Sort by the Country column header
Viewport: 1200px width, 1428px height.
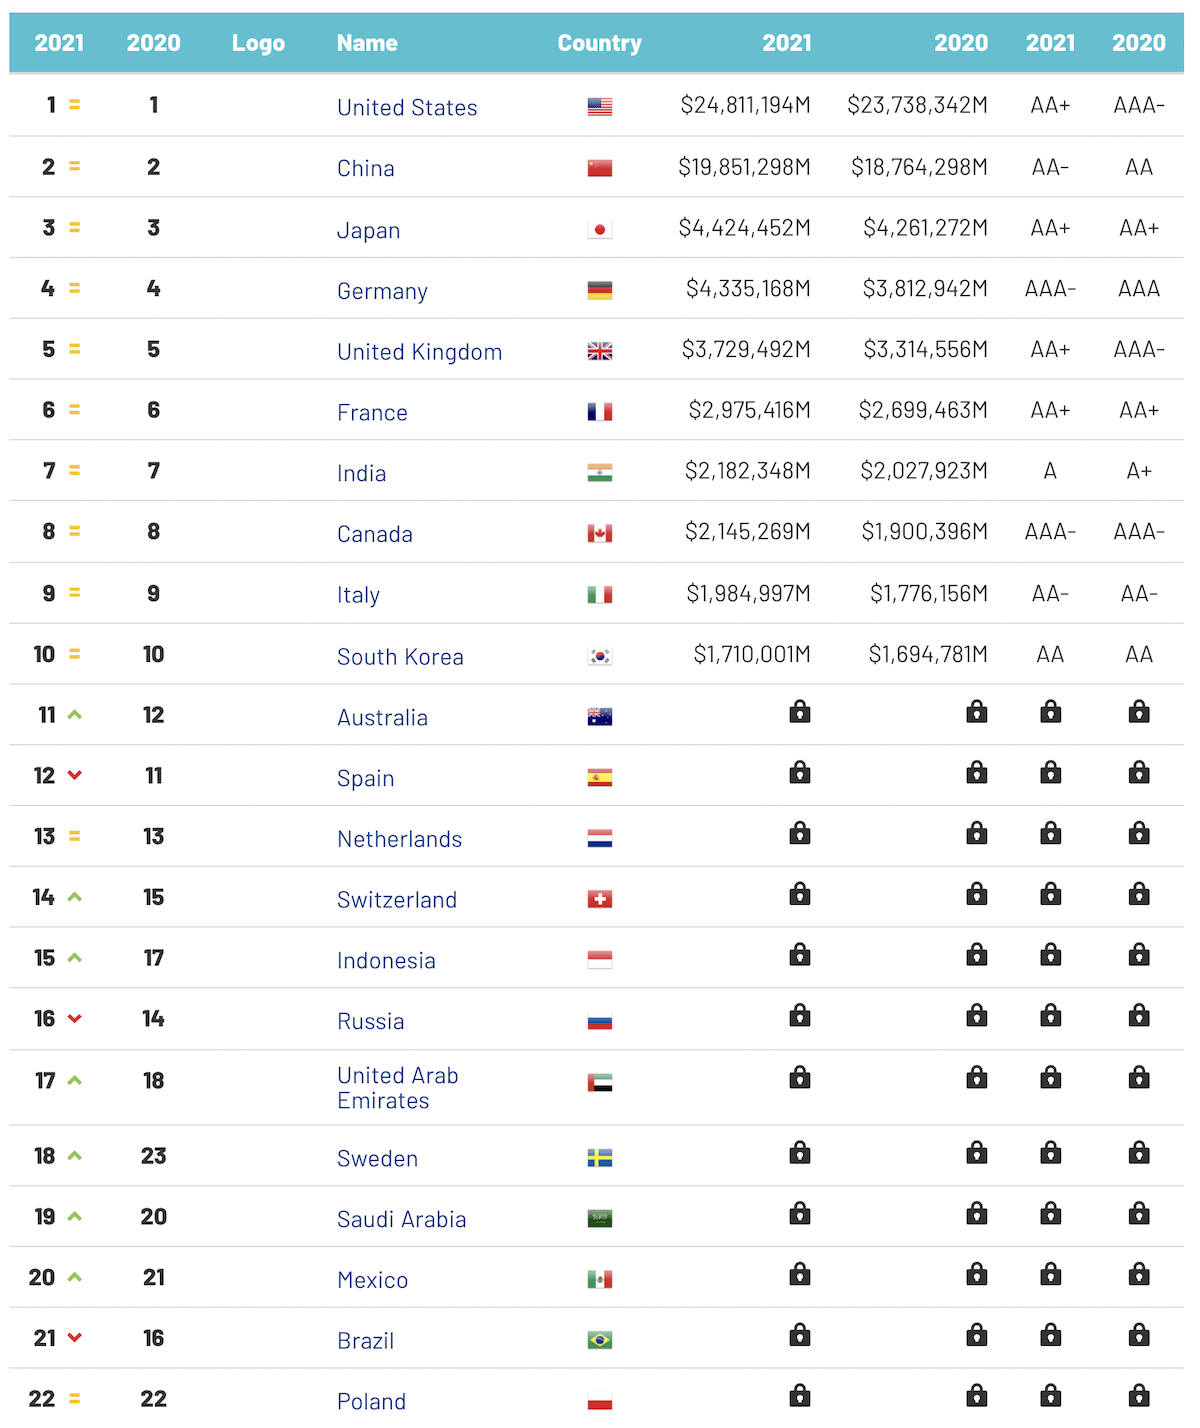click(600, 43)
